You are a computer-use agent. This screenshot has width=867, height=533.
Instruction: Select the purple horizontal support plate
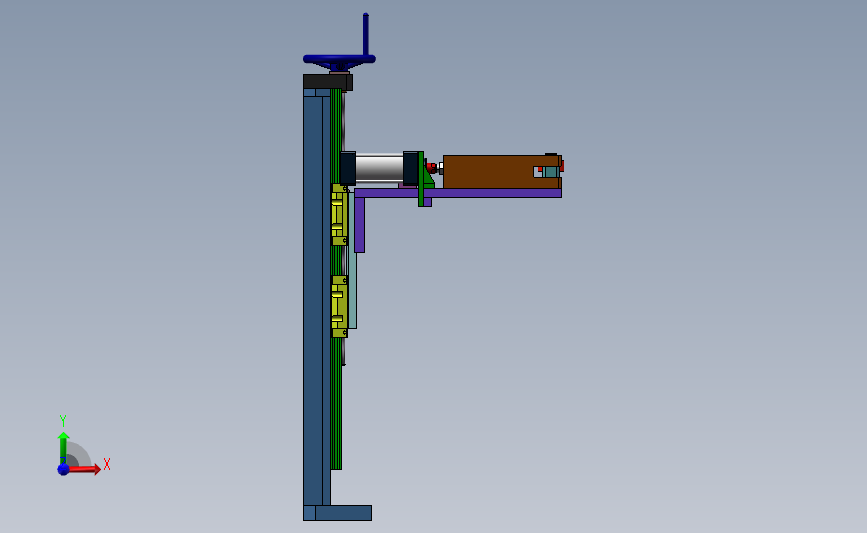point(458,193)
